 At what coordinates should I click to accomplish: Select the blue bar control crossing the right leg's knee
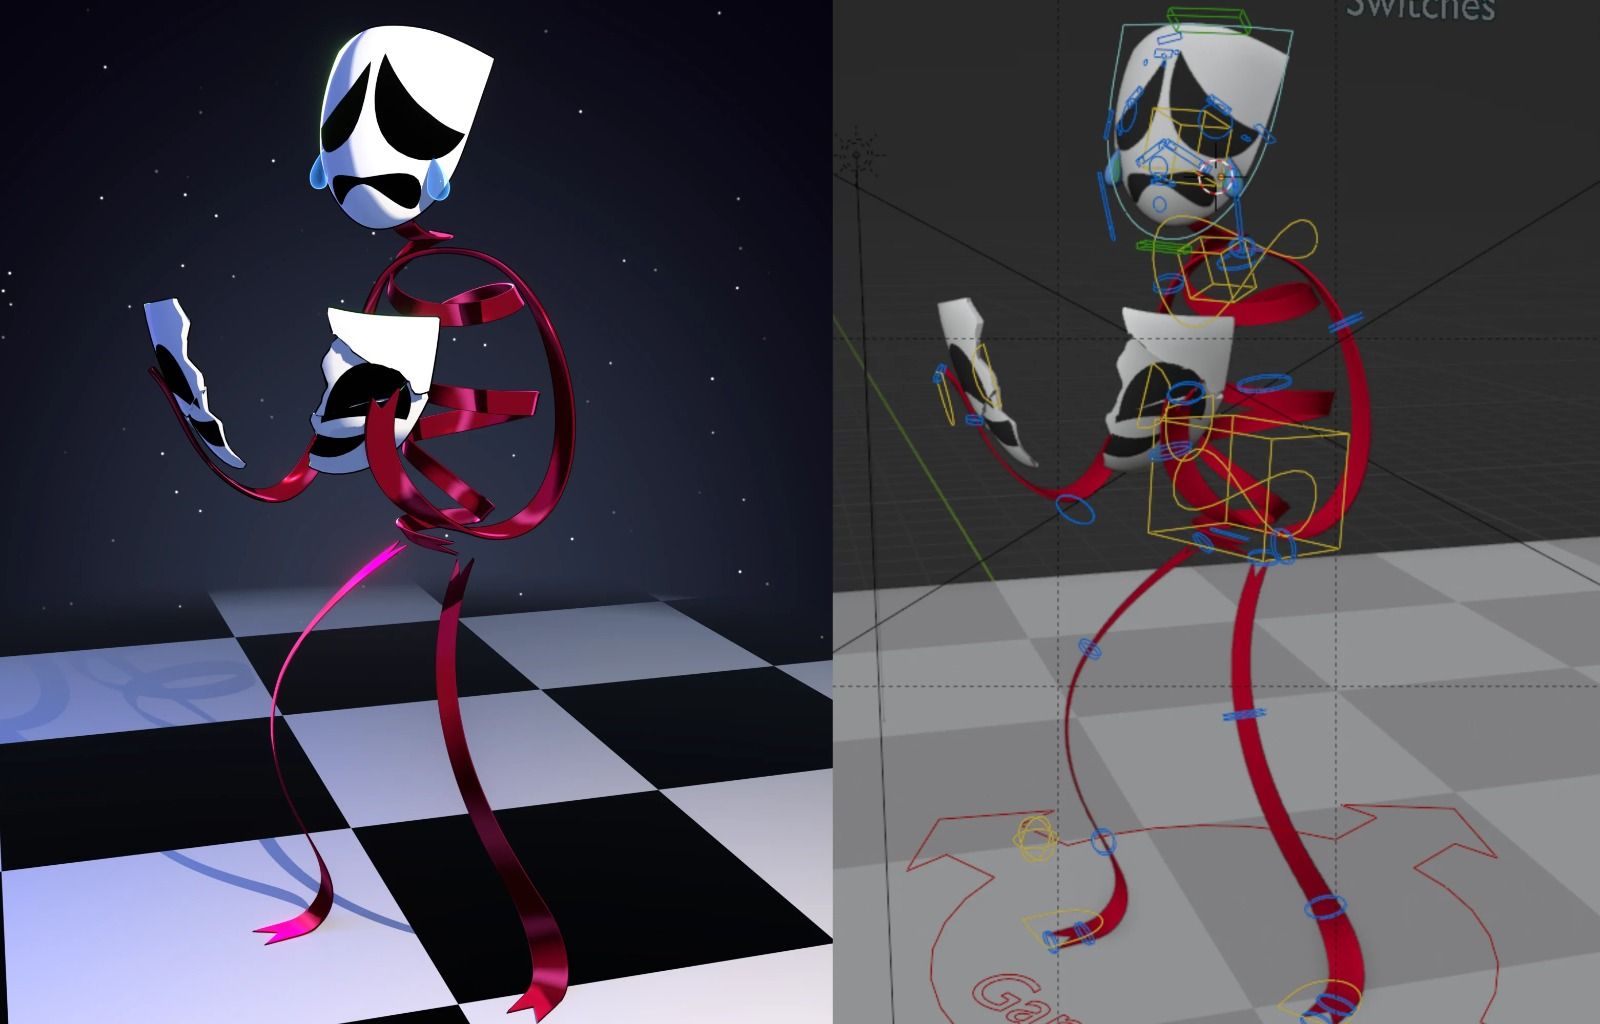tap(1245, 715)
